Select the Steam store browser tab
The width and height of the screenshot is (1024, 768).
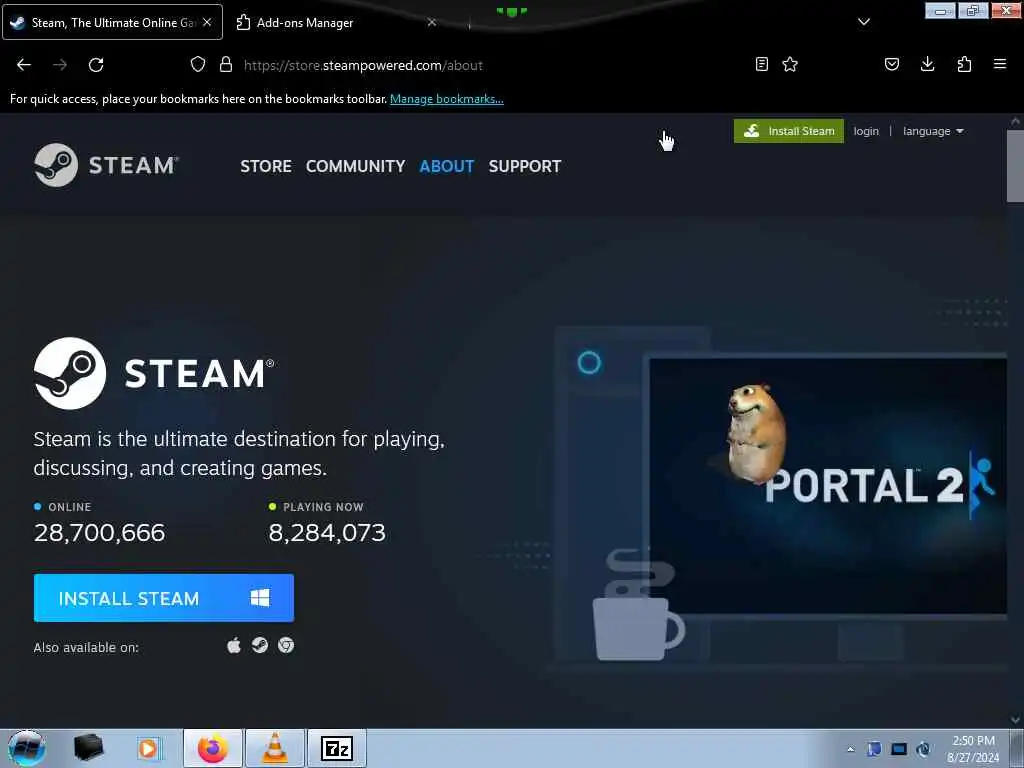[112, 22]
